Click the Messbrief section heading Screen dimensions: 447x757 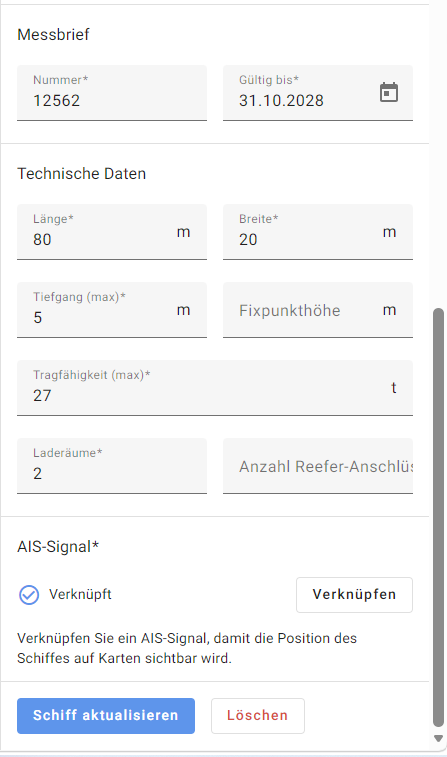point(54,35)
